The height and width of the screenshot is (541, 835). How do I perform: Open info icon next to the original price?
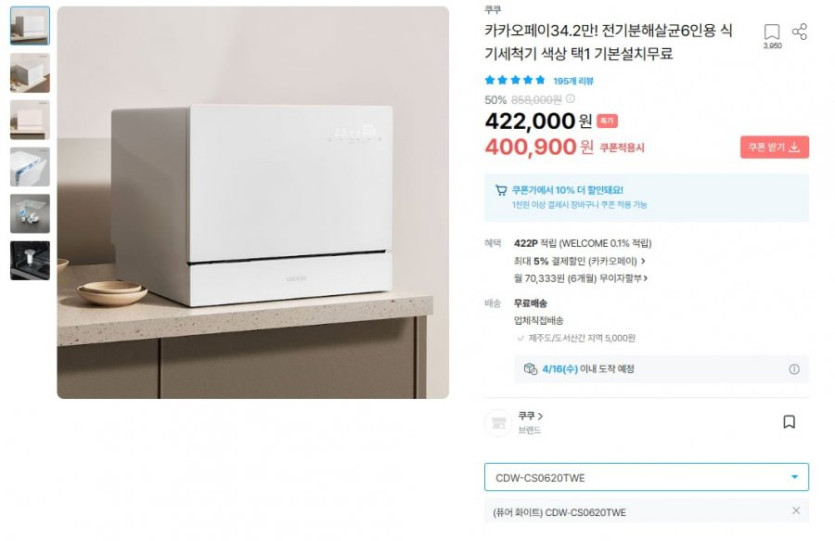pyautogui.click(x=570, y=99)
